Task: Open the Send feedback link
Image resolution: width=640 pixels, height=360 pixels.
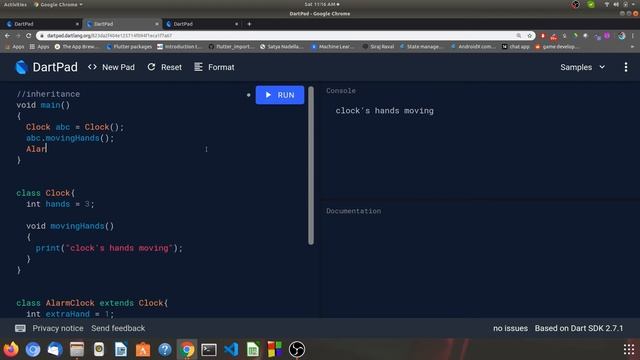Action: click(118, 328)
